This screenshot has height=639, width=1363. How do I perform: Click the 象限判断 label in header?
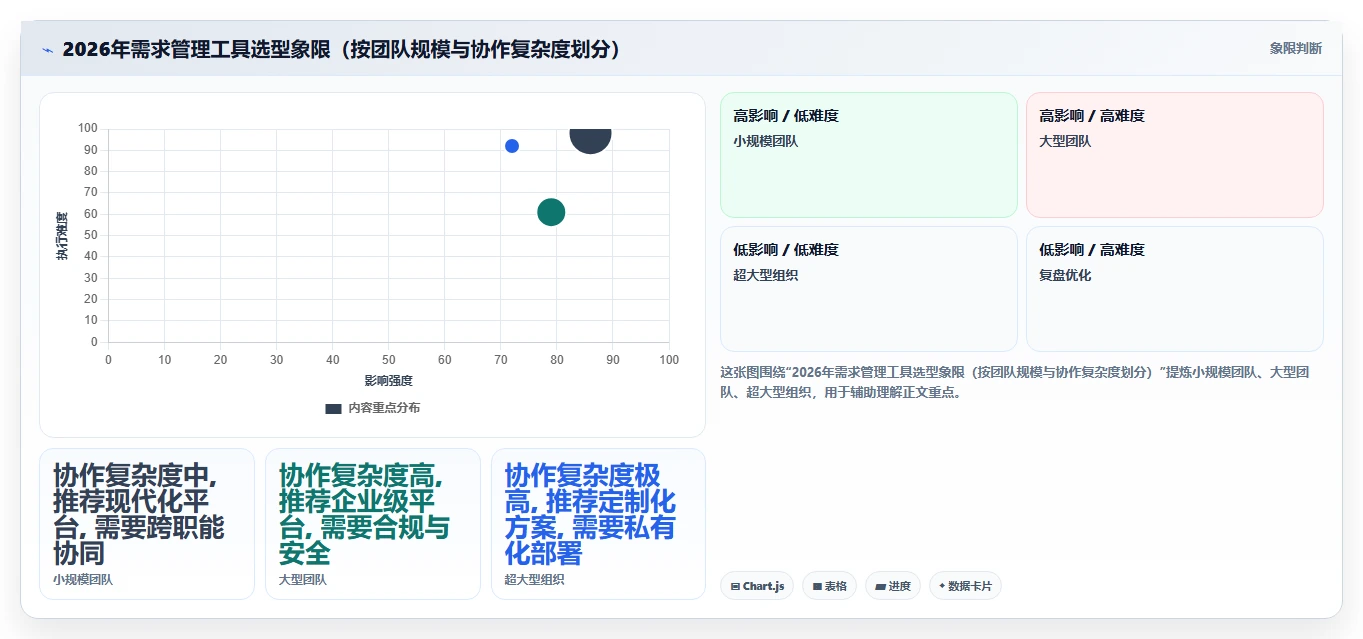1295,48
